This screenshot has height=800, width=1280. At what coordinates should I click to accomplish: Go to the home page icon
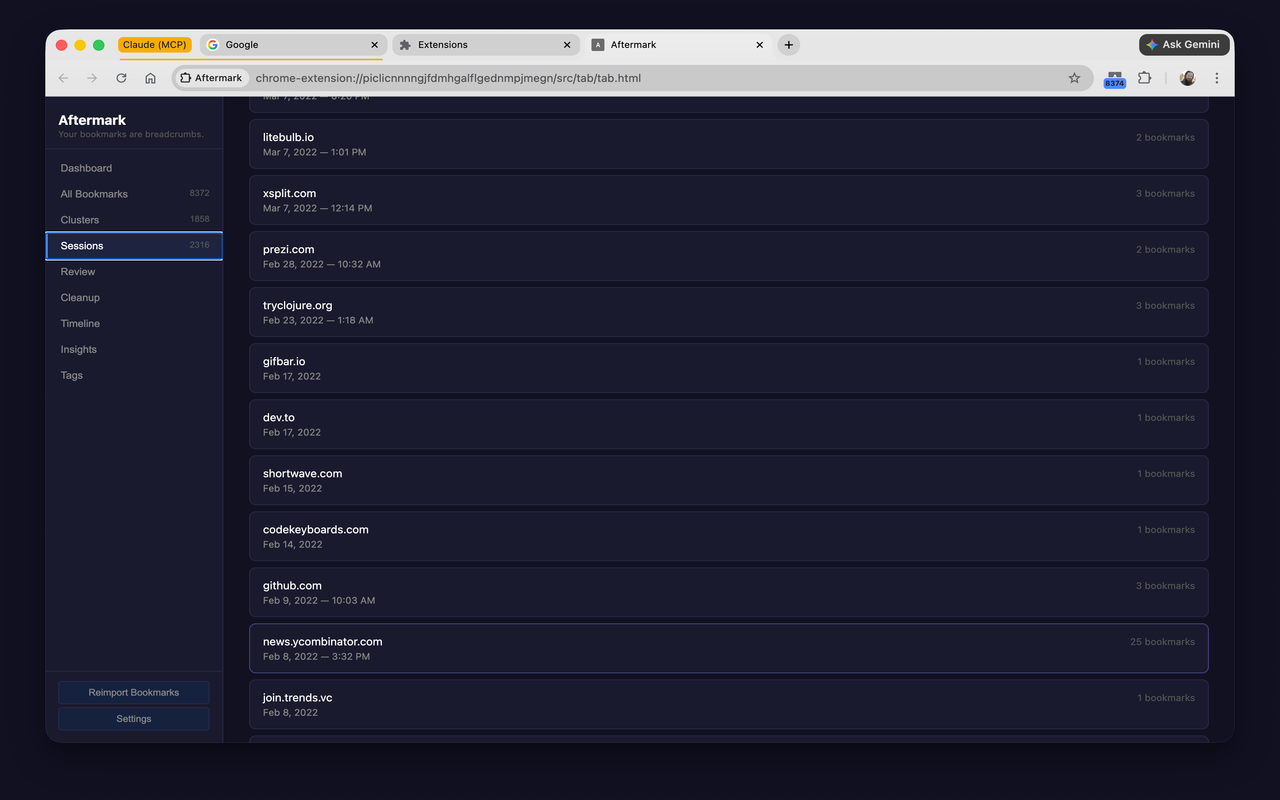tap(150, 78)
